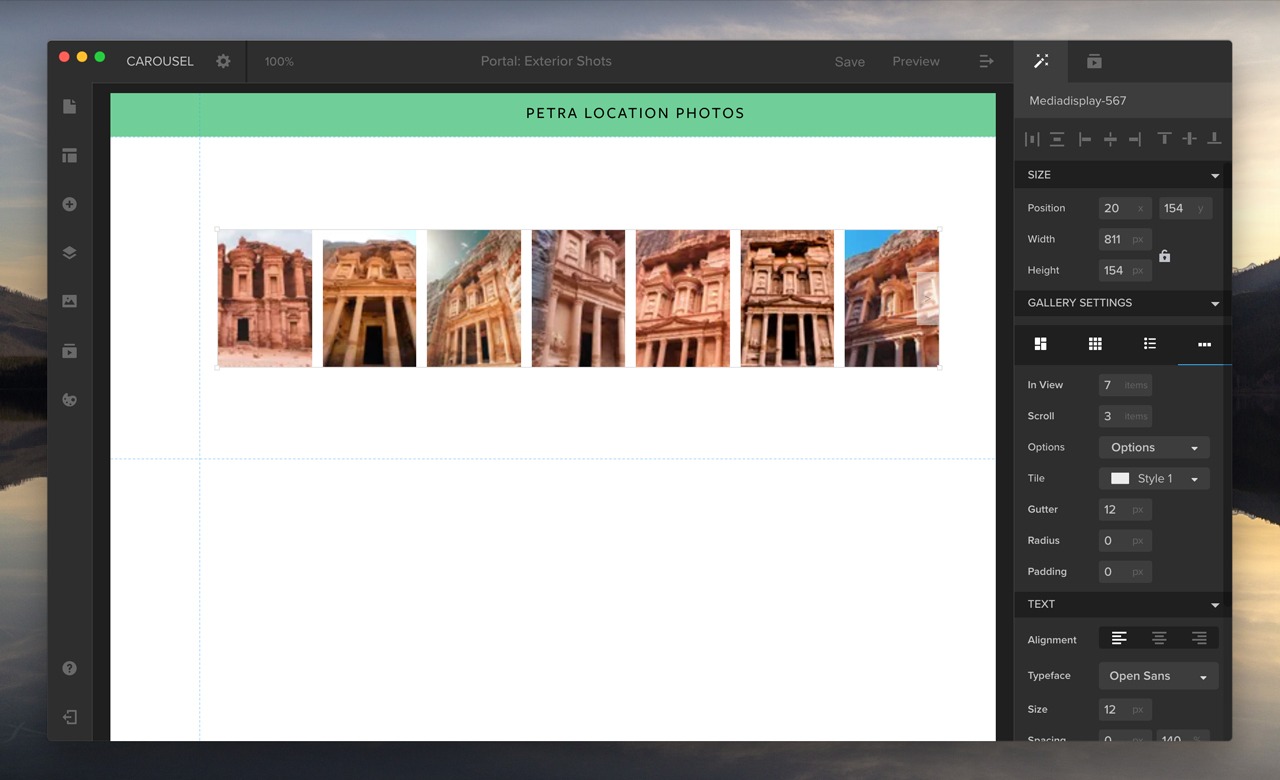Image resolution: width=1280 pixels, height=780 pixels.
Task: Click the In View items field
Action: [1125, 385]
